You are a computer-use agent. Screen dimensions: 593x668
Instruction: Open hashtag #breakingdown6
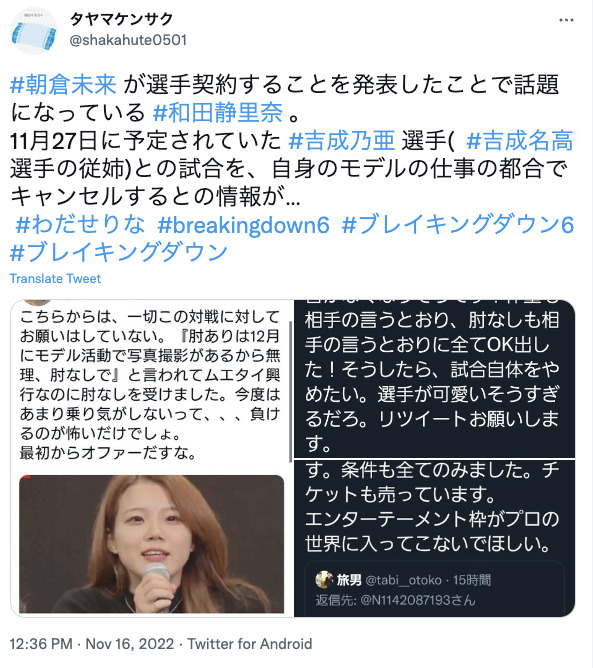coord(244,225)
